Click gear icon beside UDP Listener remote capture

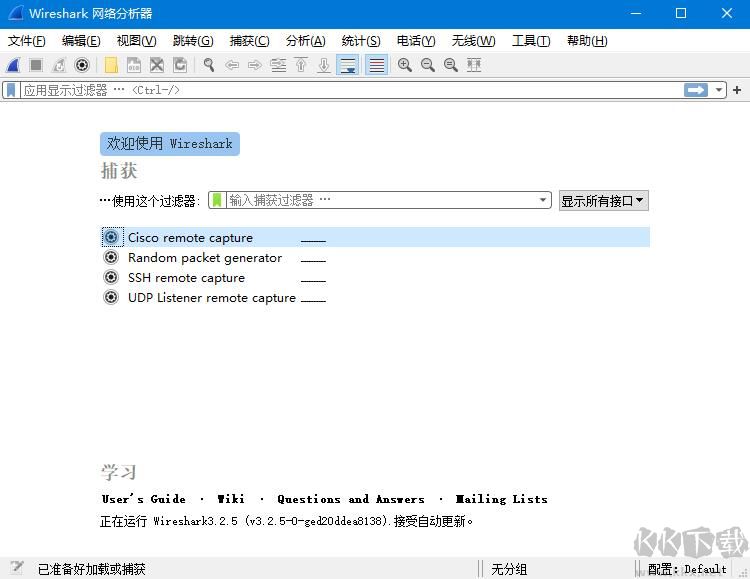(x=111, y=297)
